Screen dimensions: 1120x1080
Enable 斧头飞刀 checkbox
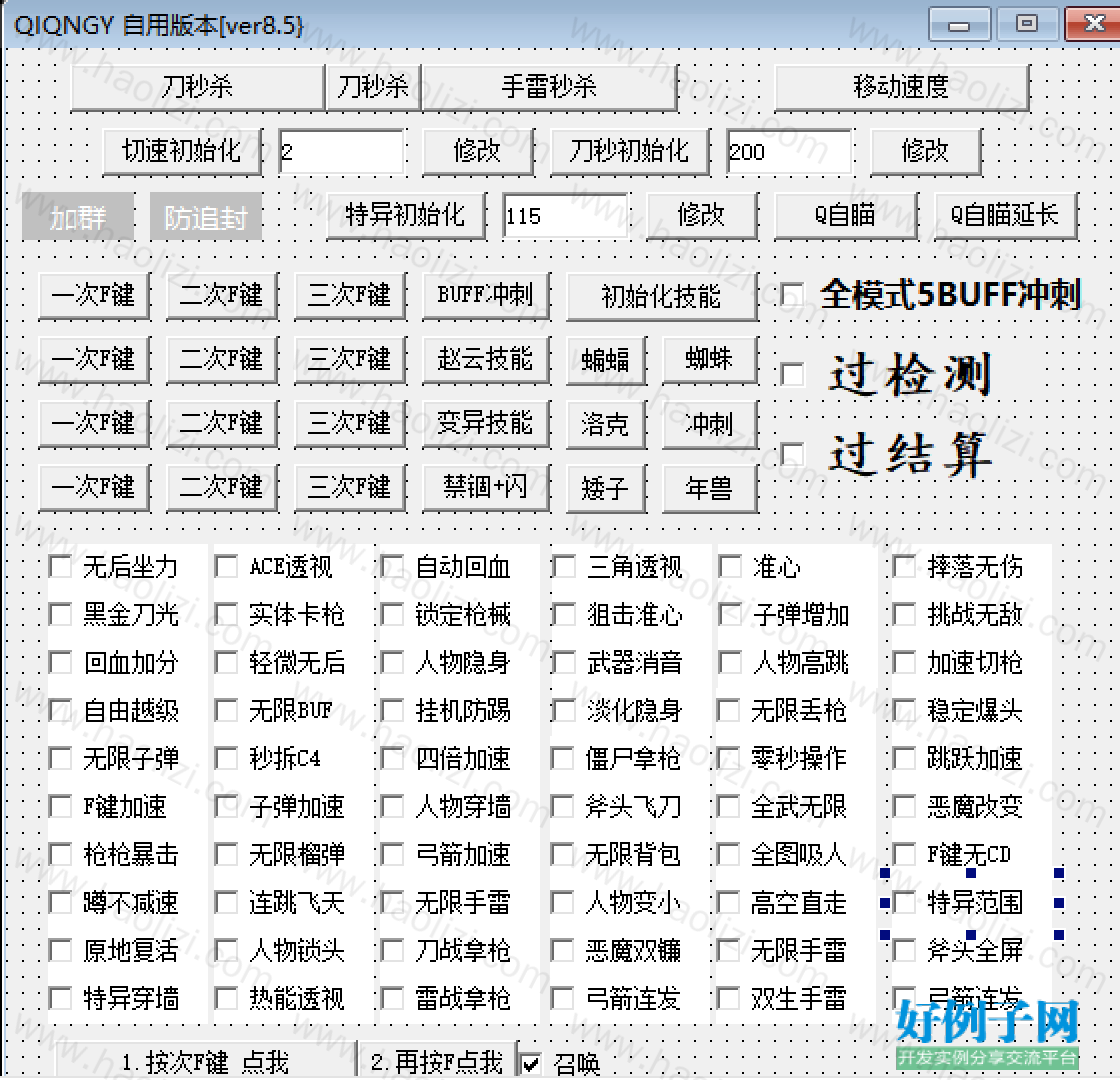coord(563,807)
